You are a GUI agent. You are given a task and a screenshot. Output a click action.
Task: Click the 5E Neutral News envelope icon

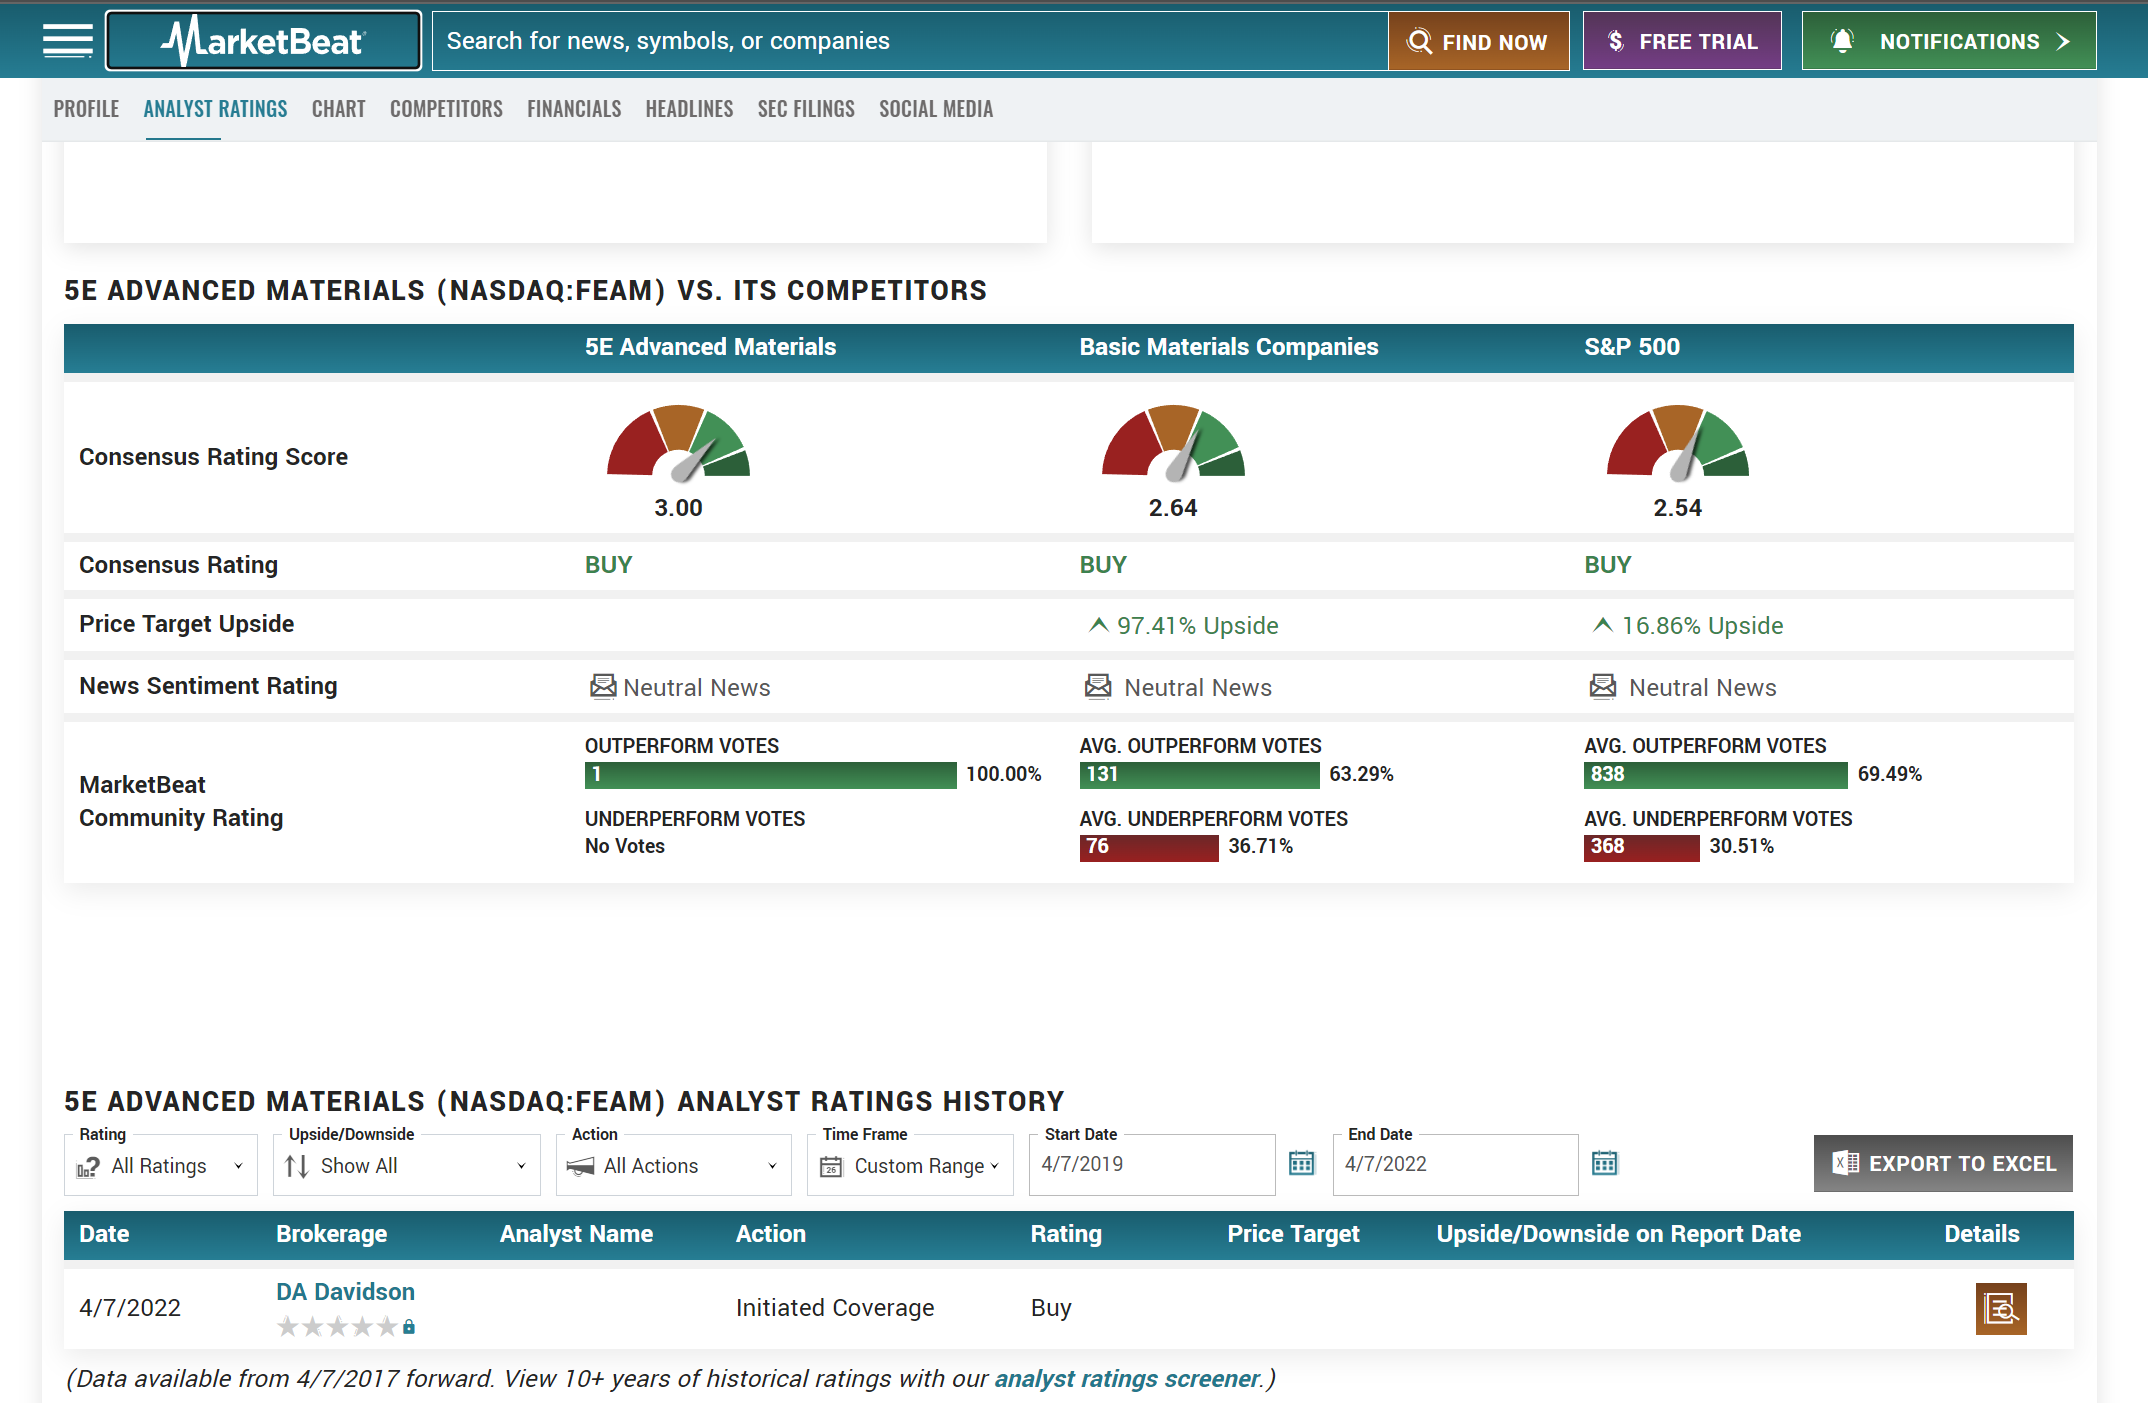tap(603, 686)
